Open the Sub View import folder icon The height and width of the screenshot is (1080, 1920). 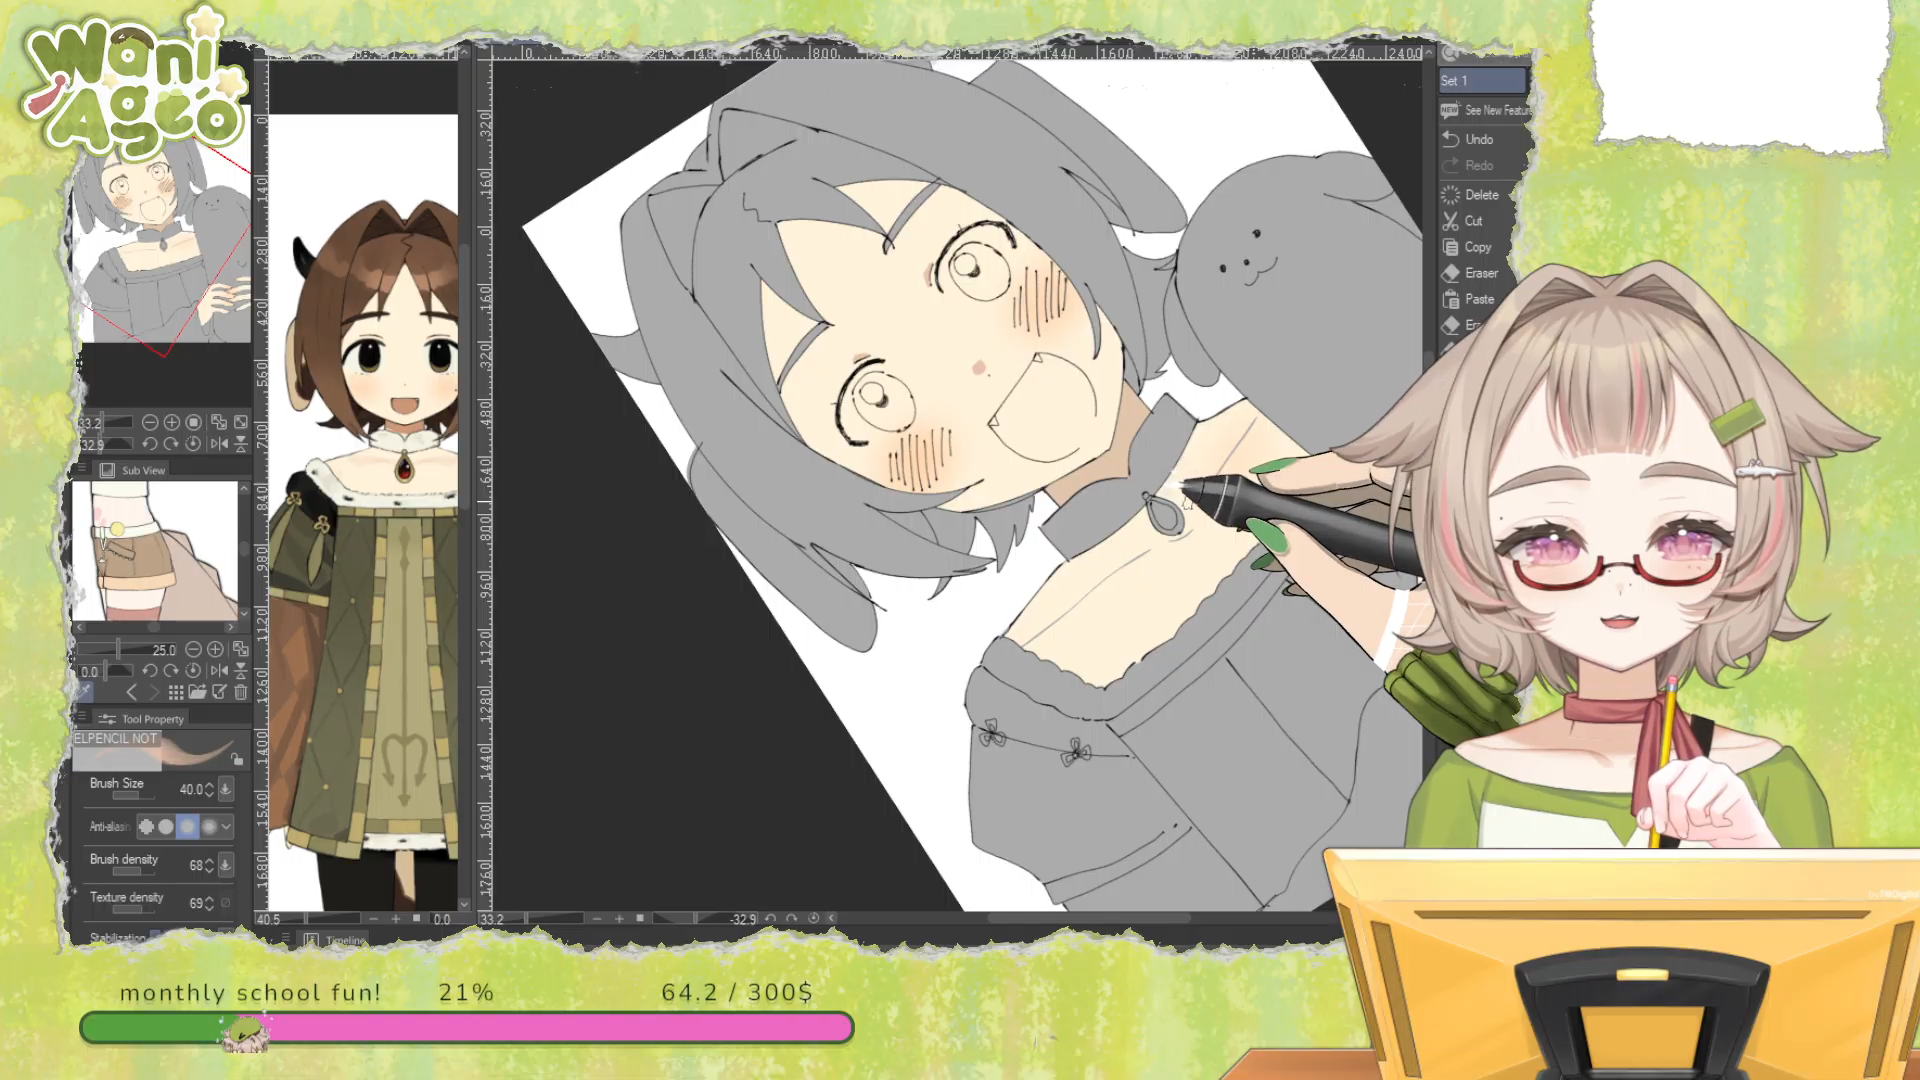coord(197,692)
